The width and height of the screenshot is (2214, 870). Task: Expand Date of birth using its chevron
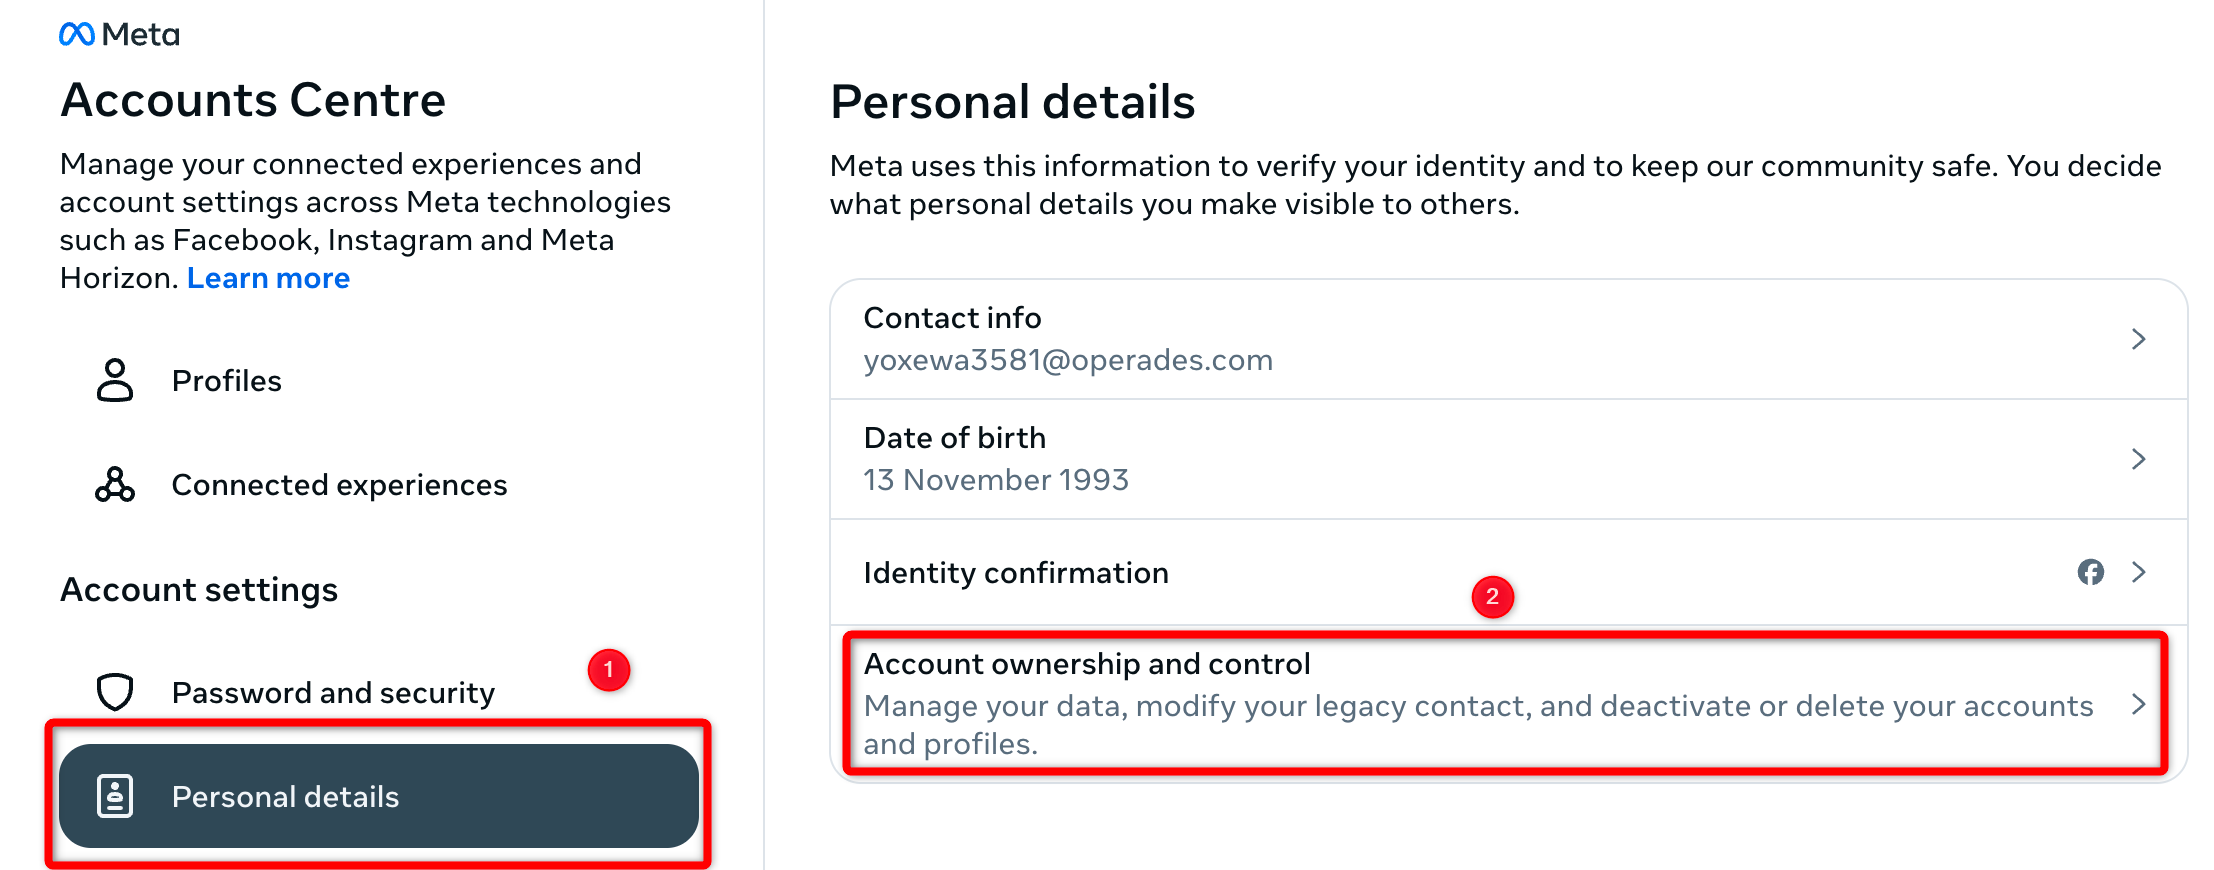(x=2138, y=459)
